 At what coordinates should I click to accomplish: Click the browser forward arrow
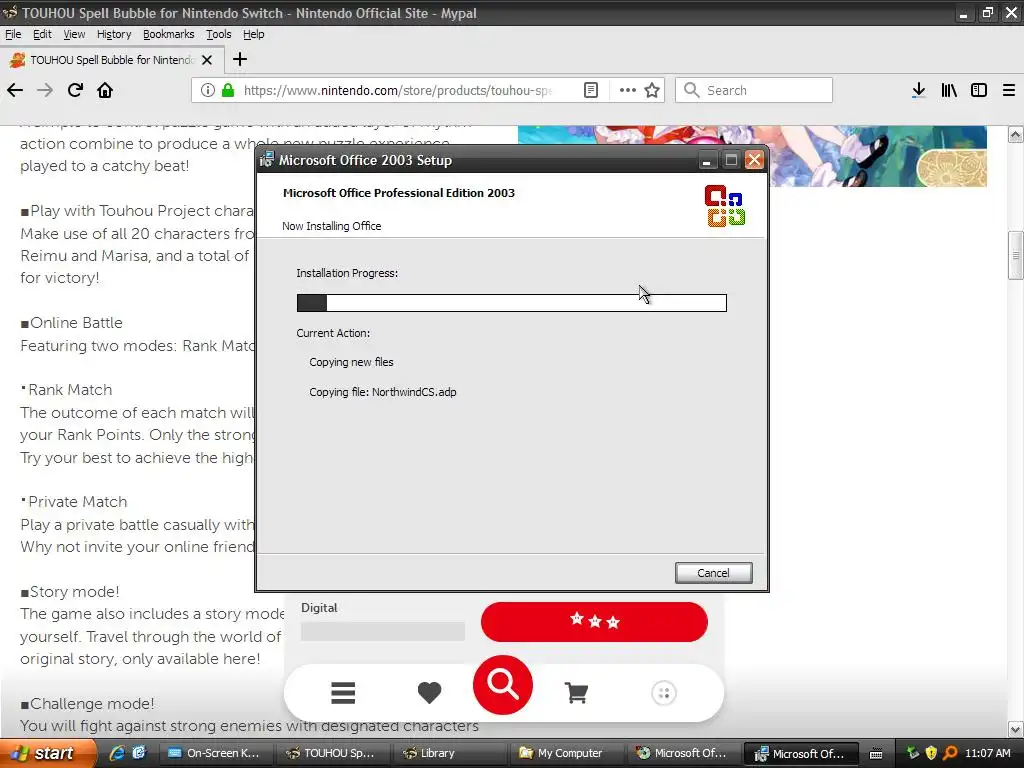[45, 90]
